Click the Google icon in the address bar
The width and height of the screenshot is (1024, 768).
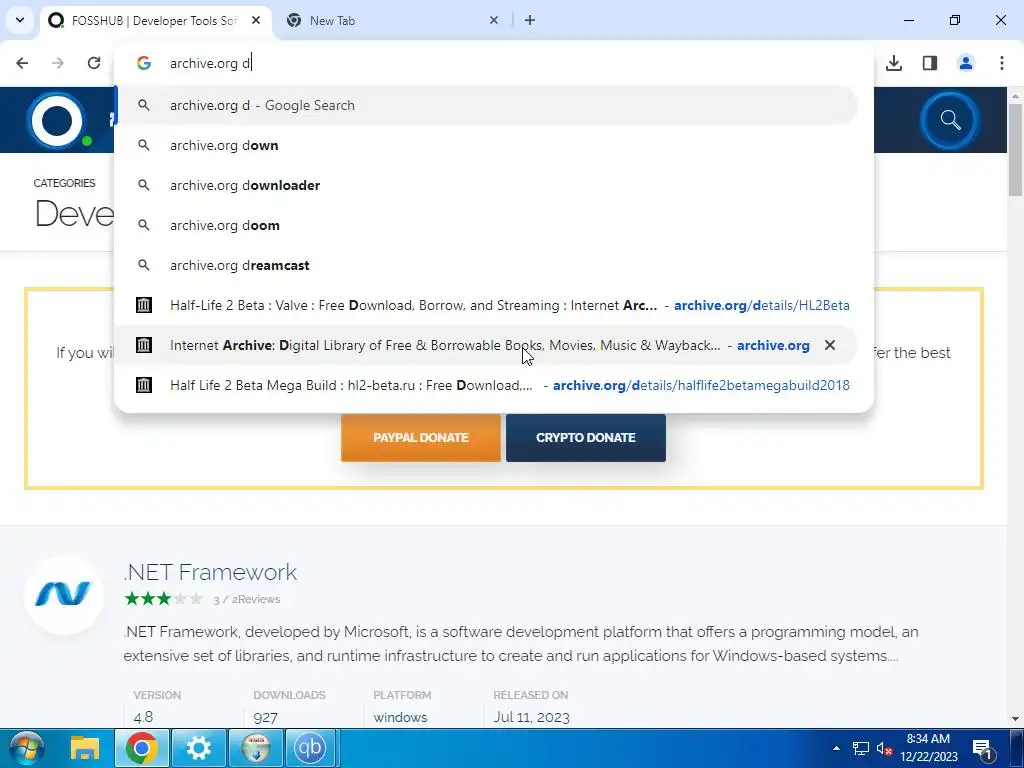(x=144, y=63)
